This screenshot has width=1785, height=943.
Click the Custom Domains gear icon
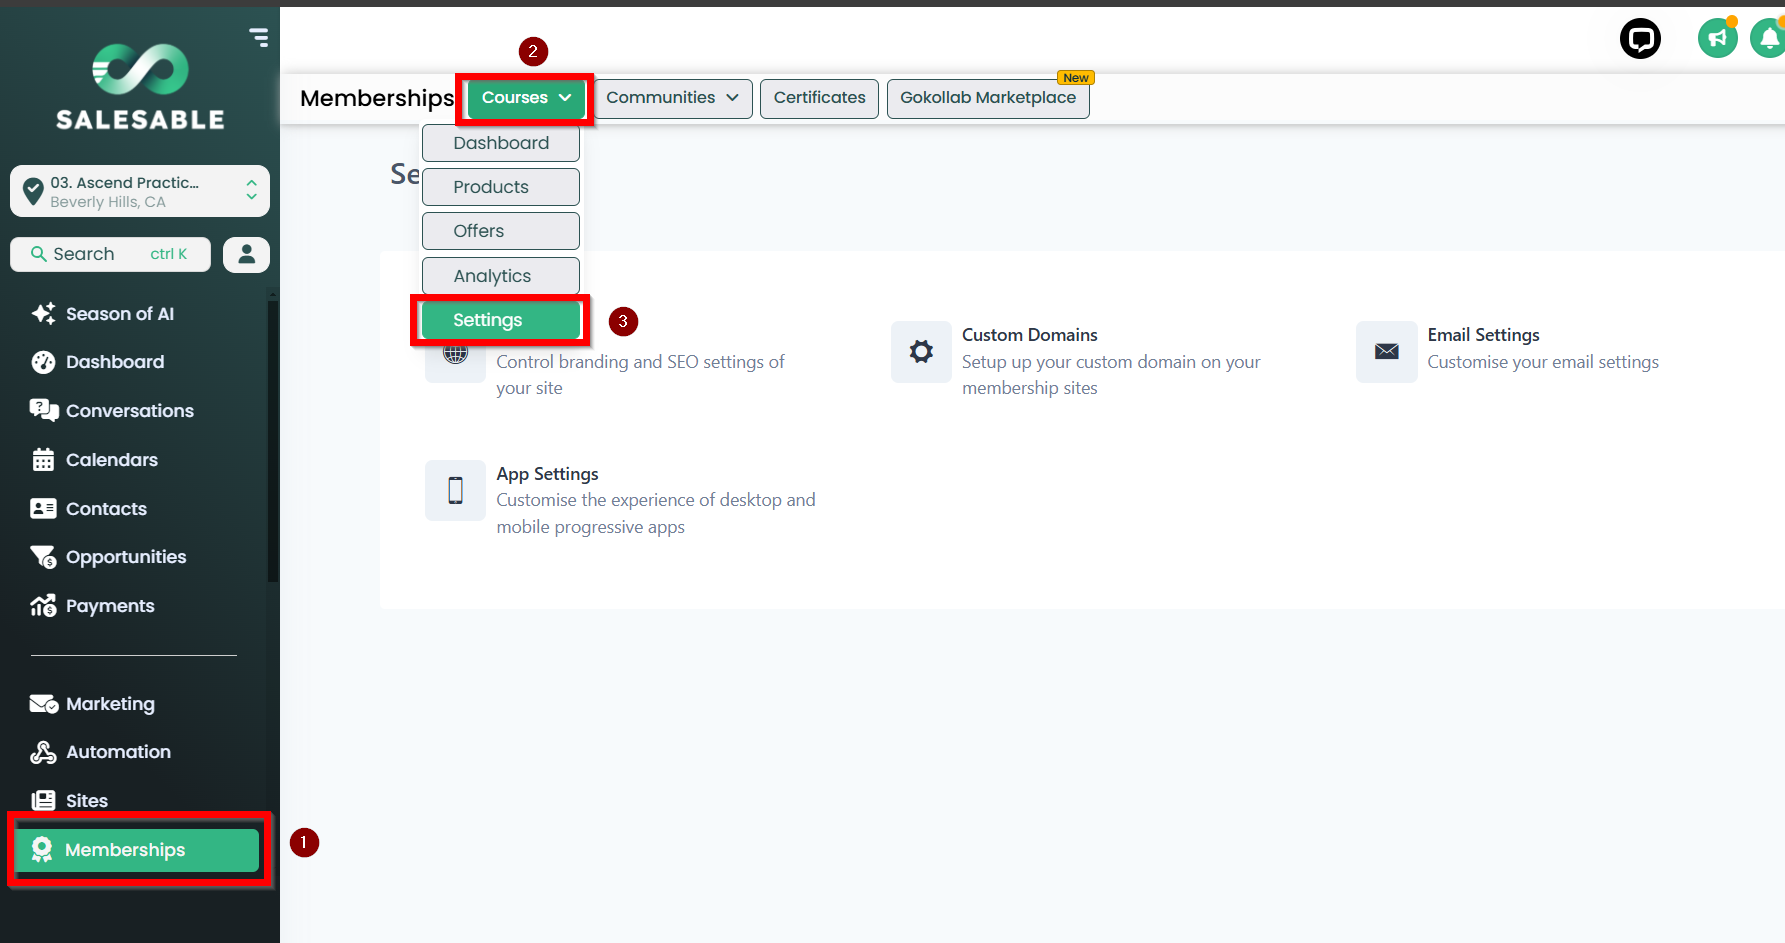click(921, 351)
